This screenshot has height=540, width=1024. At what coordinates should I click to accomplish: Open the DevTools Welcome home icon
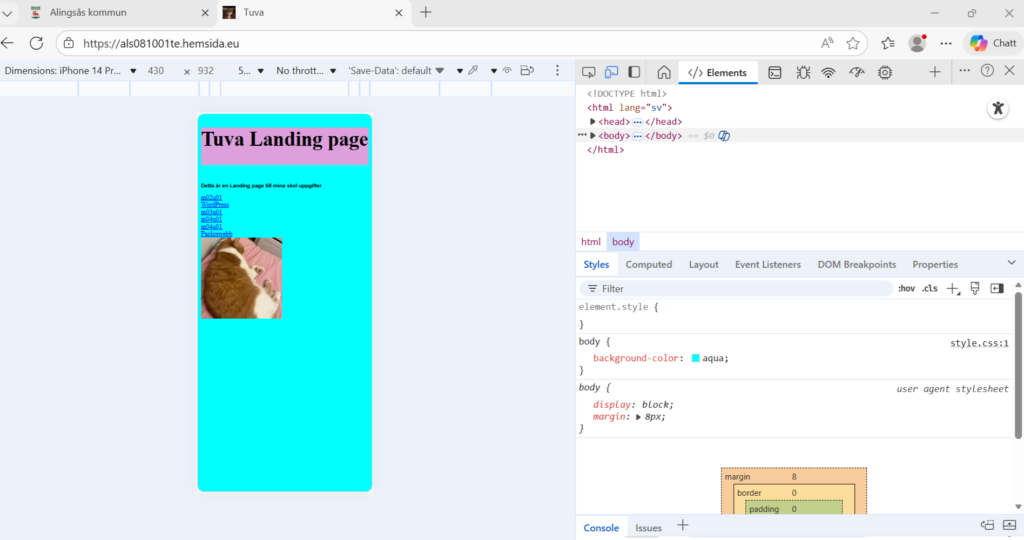pos(663,72)
